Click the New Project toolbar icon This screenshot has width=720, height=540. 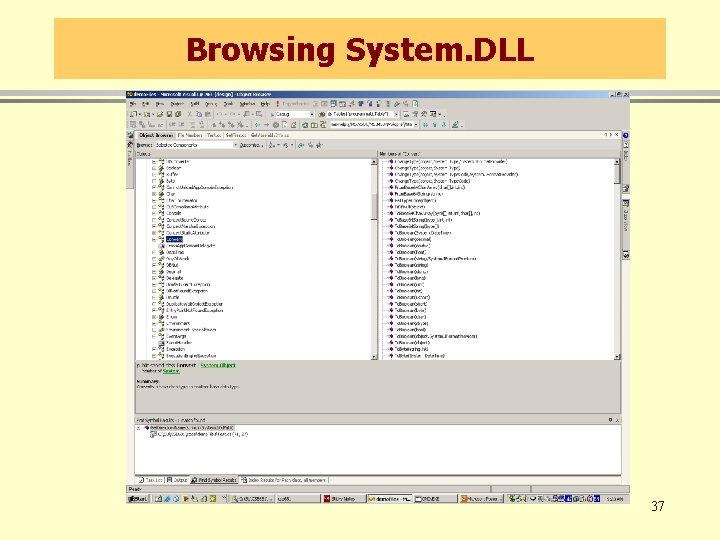click(x=134, y=114)
